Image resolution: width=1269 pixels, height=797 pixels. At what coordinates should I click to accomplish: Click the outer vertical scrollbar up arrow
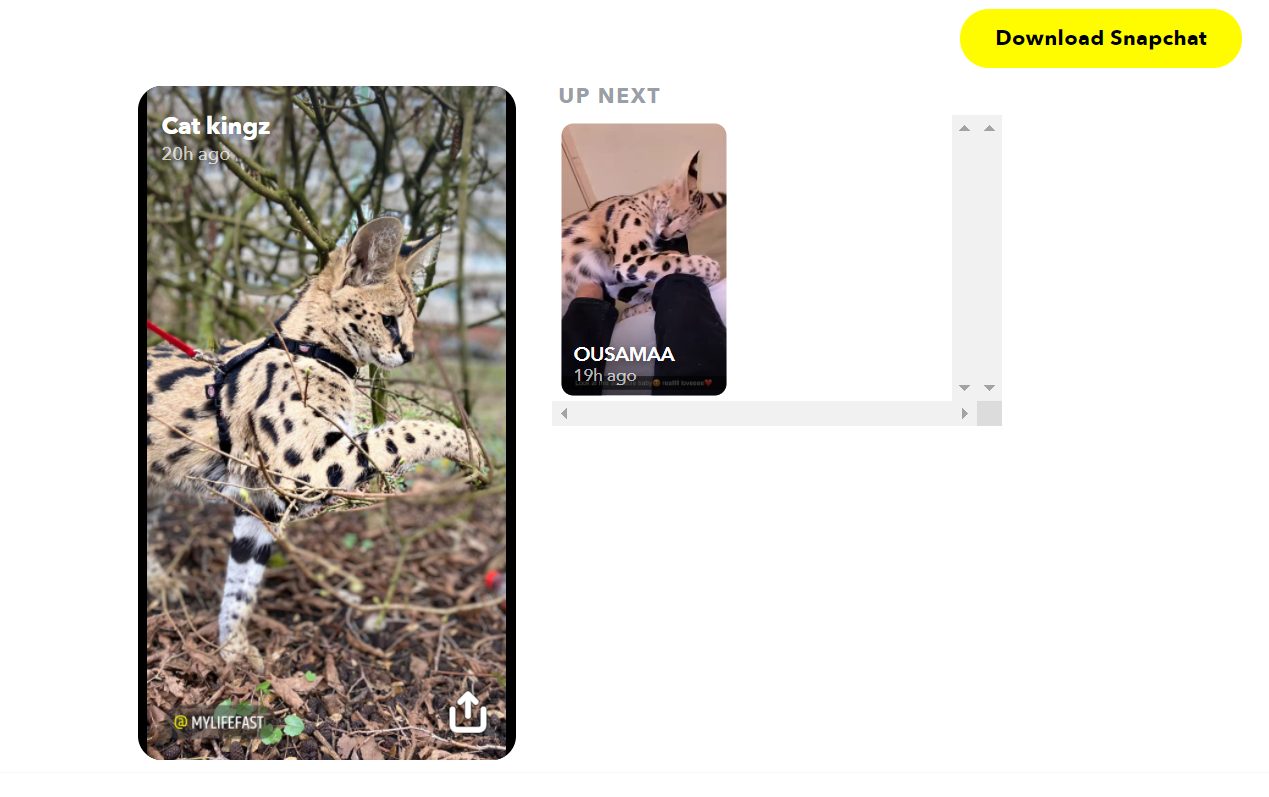click(x=989, y=128)
